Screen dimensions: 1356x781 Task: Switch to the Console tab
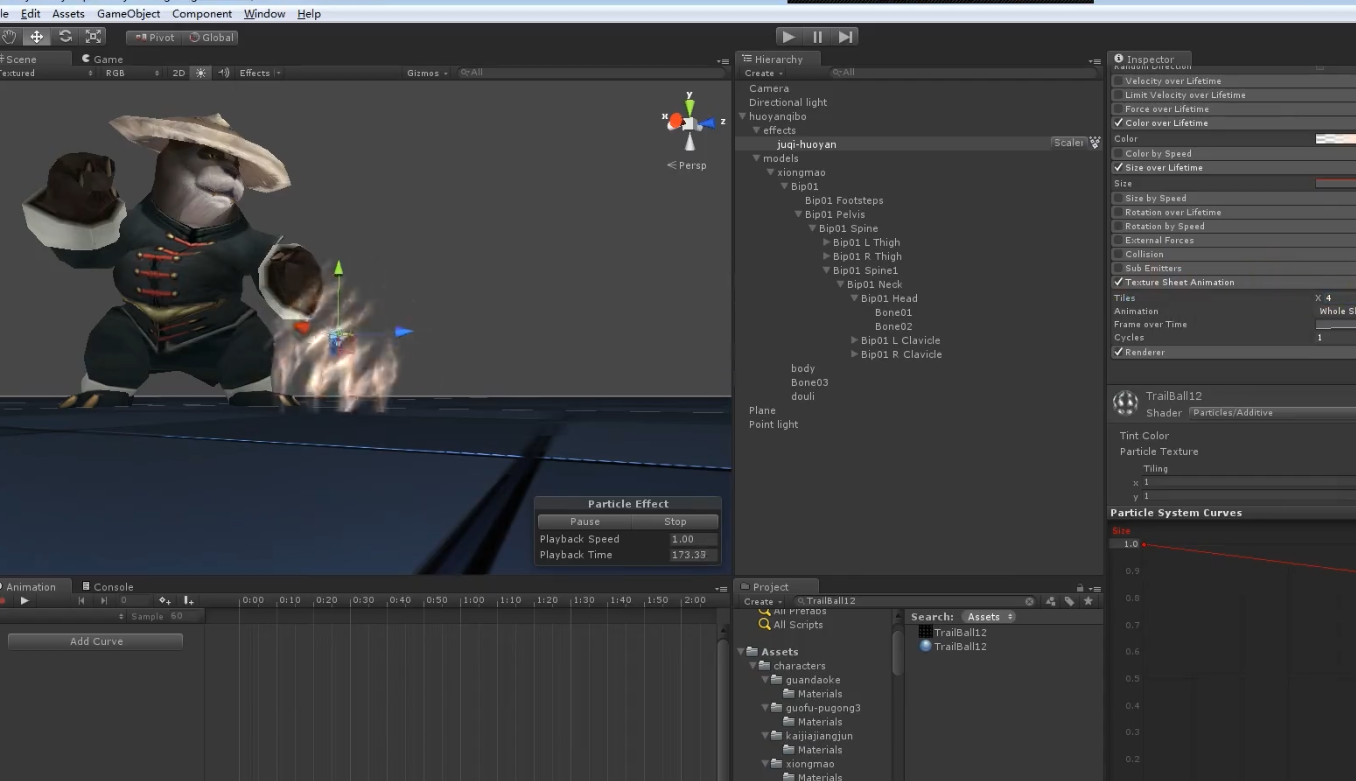[x=108, y=587]
